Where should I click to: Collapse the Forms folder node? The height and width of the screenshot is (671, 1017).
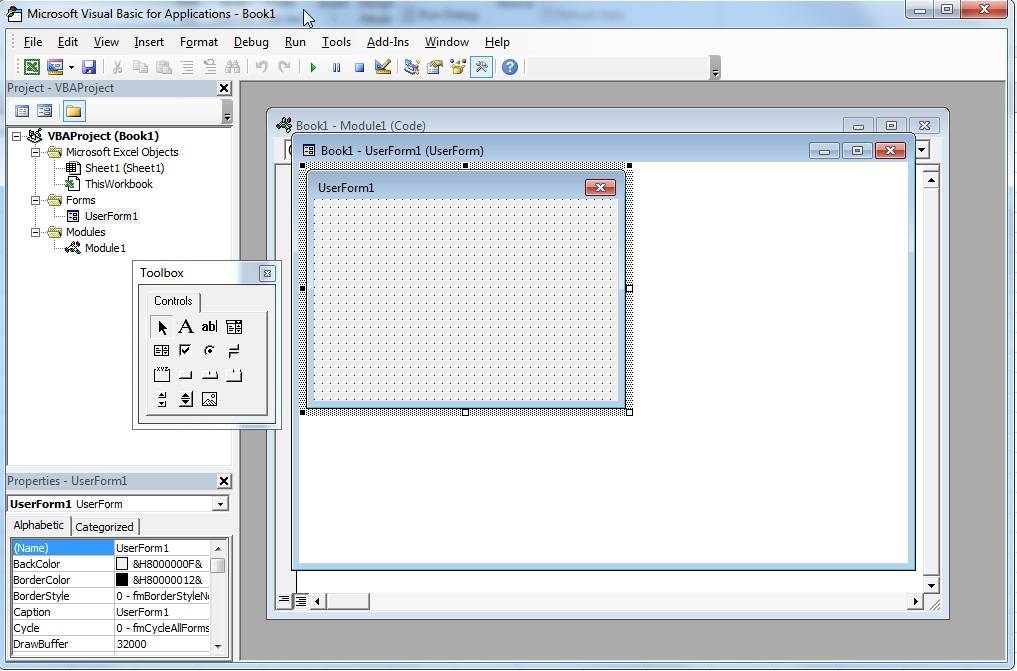[x=36, y=200]
